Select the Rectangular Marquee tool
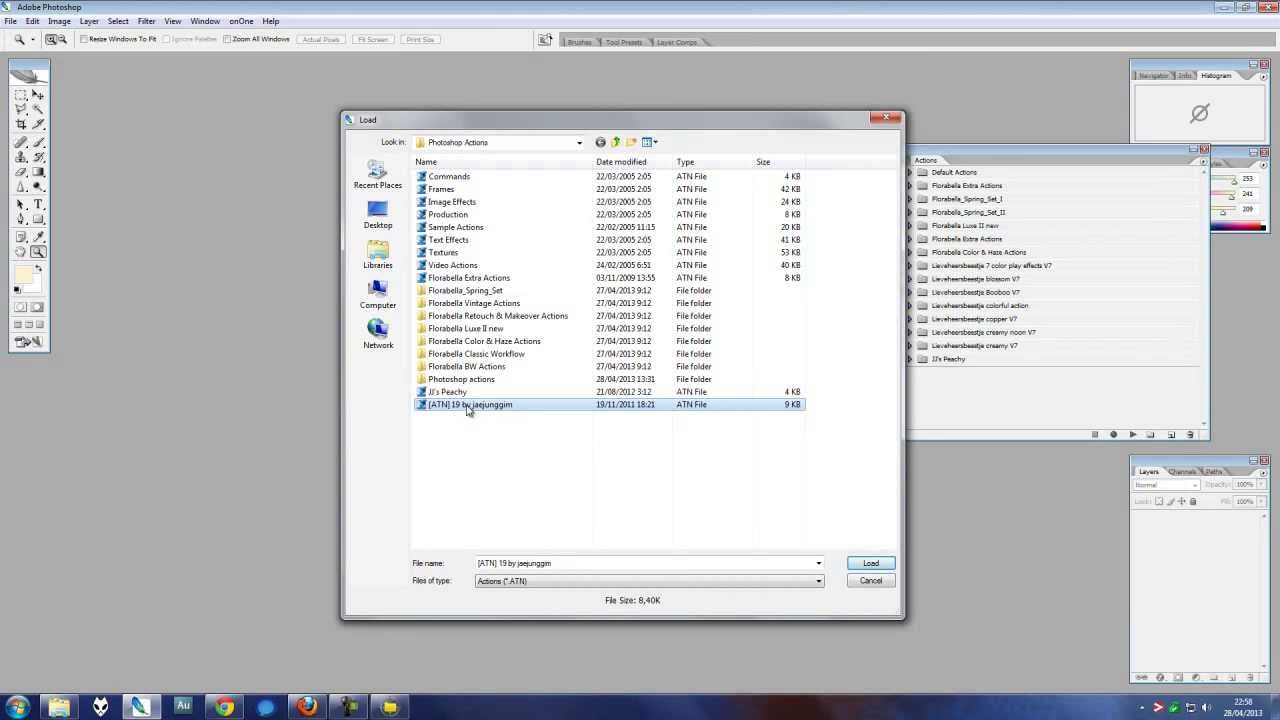Image resolution: width=1280 pixels, height=720 pixels. pyautogui.click(x=20, y=95)
